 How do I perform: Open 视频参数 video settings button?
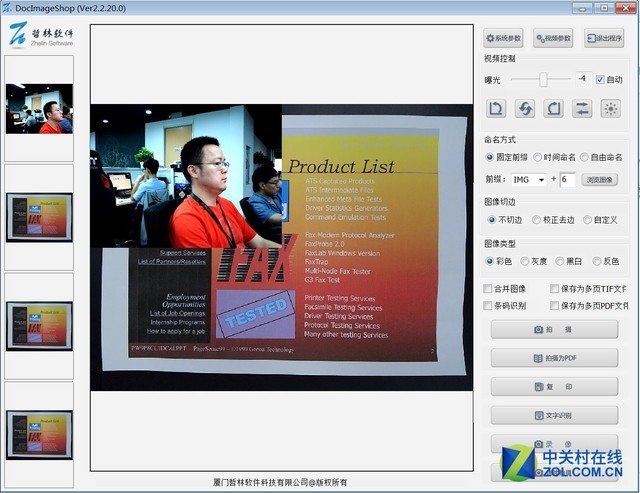point(553,39)
